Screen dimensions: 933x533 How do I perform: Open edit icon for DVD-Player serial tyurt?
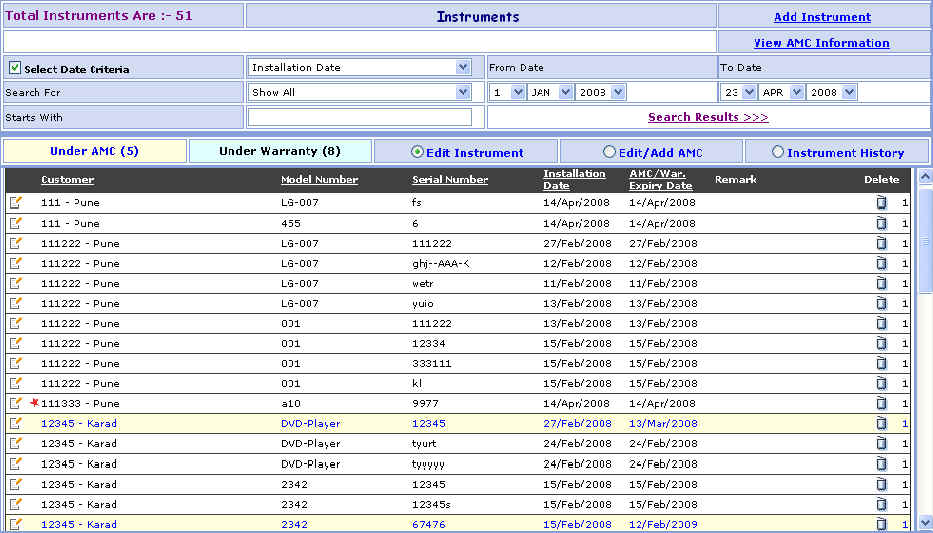[x=15, y=443]
